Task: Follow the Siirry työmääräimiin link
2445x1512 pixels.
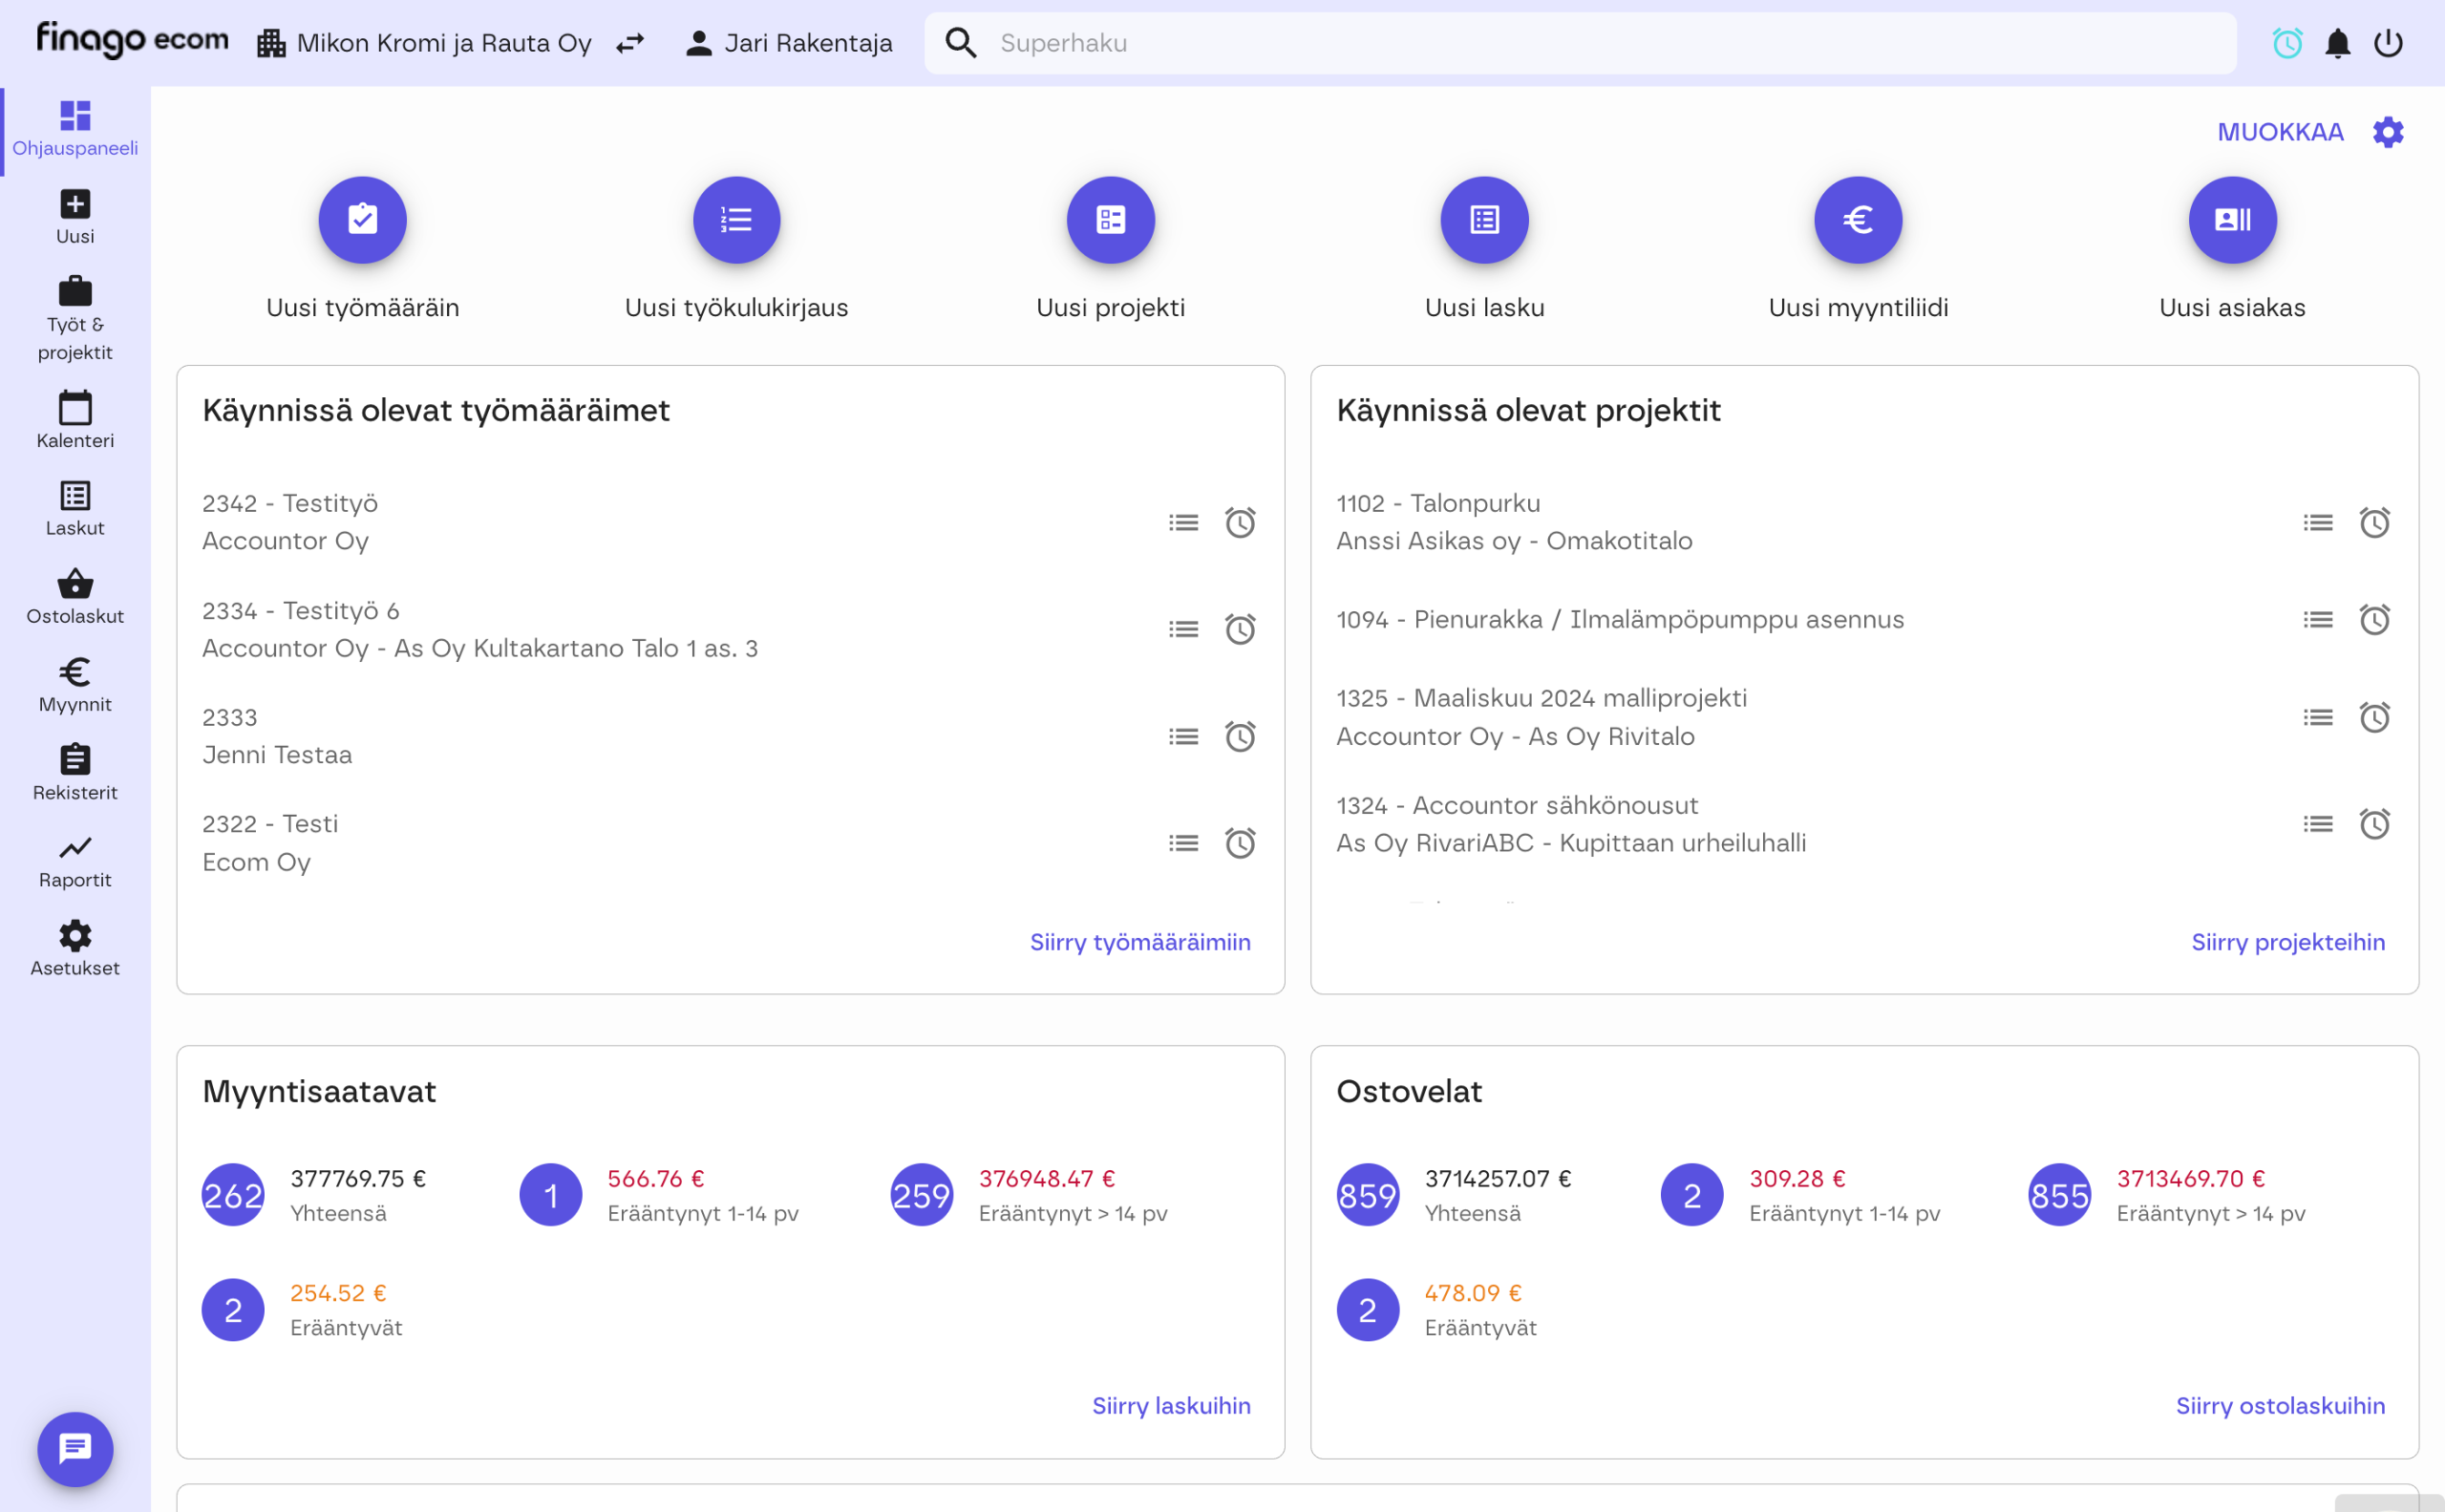Action: [1139, 942]
